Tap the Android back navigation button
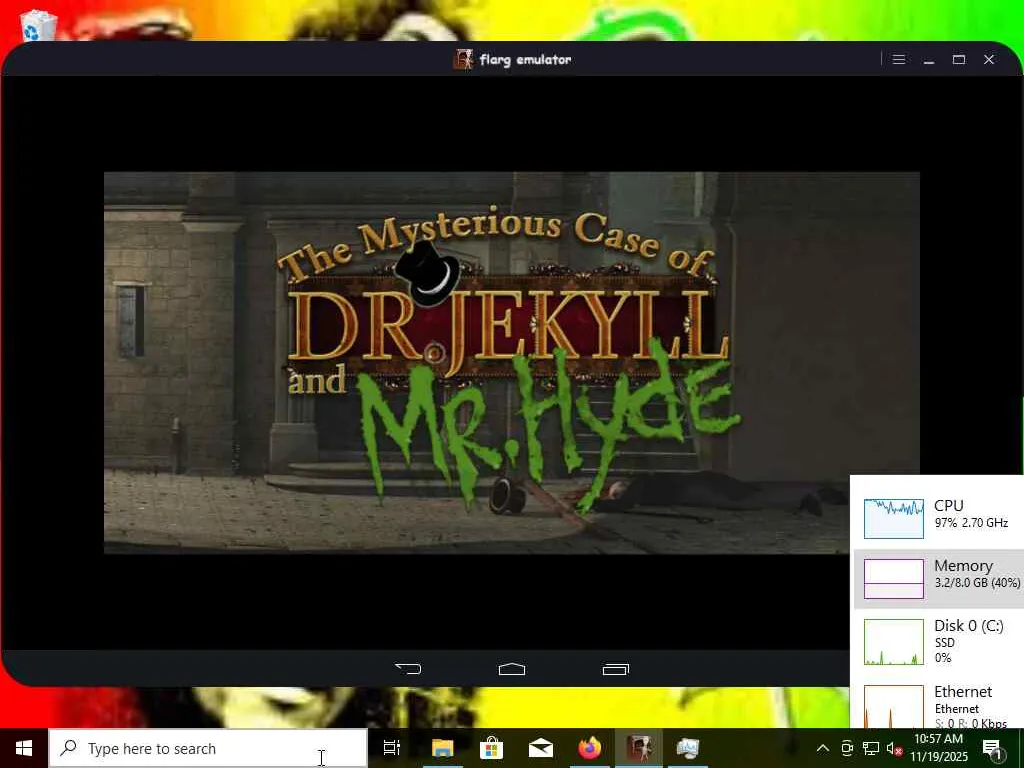The image size is (1024, 768). point(409,669)
